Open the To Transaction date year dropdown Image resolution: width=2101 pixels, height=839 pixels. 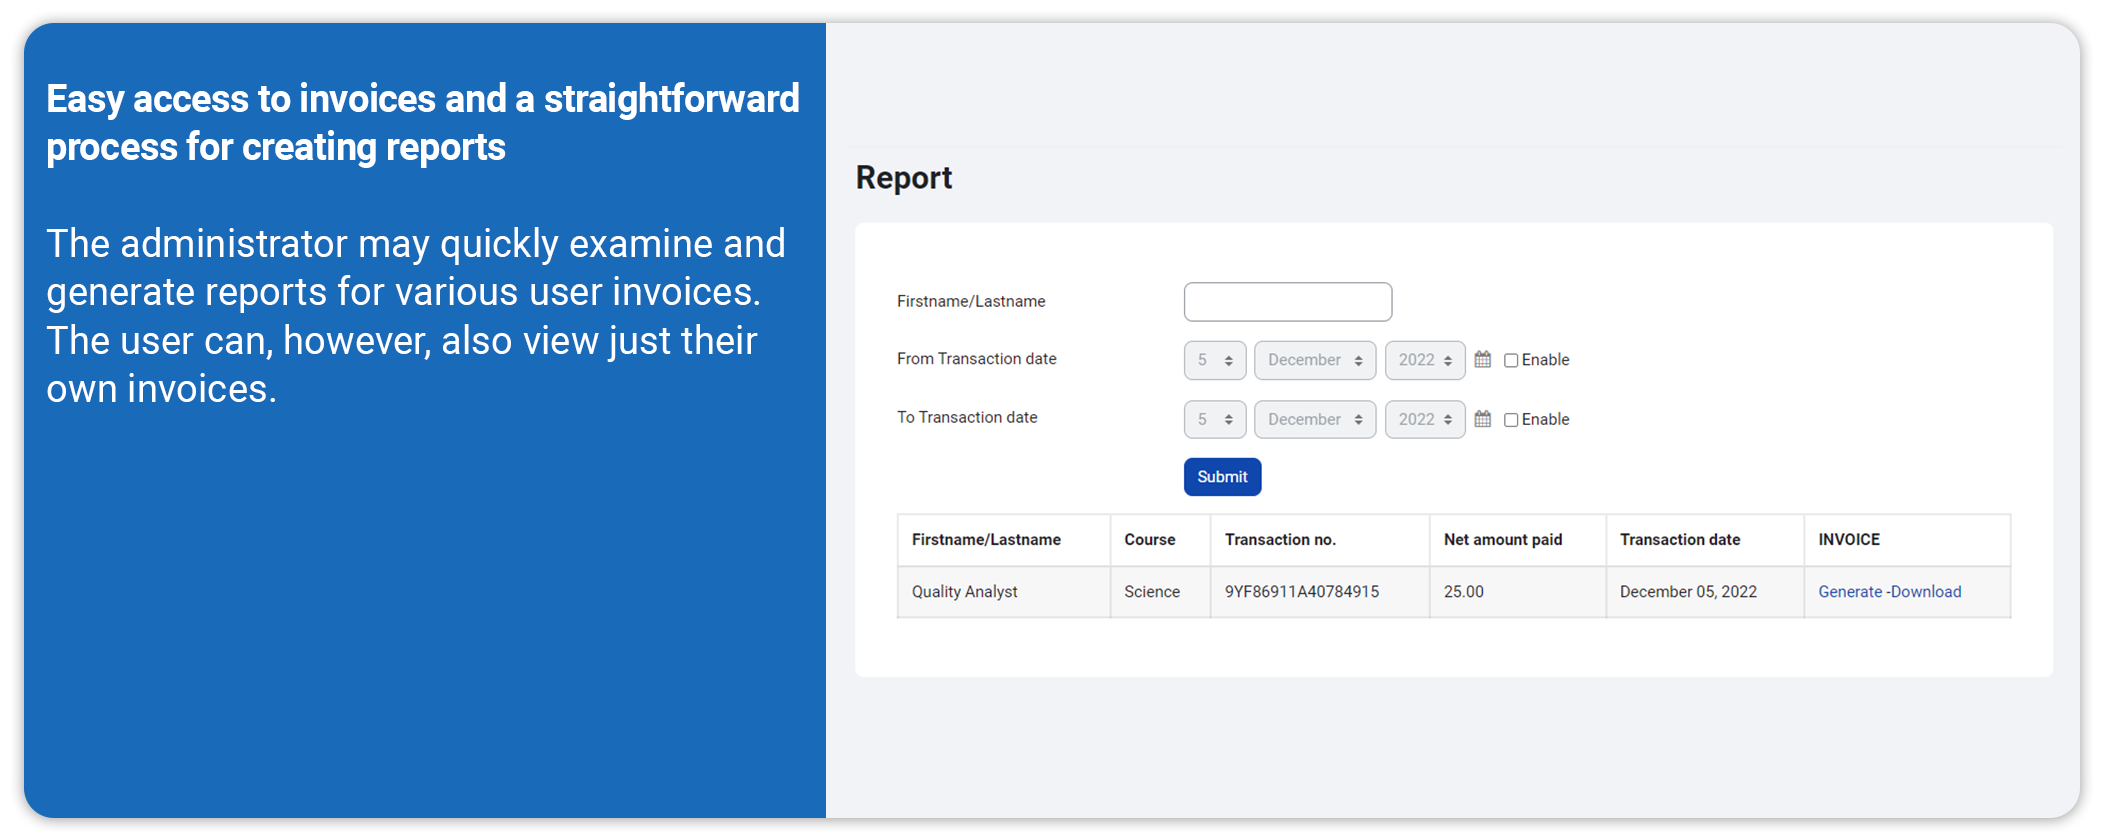[1424, 419]
